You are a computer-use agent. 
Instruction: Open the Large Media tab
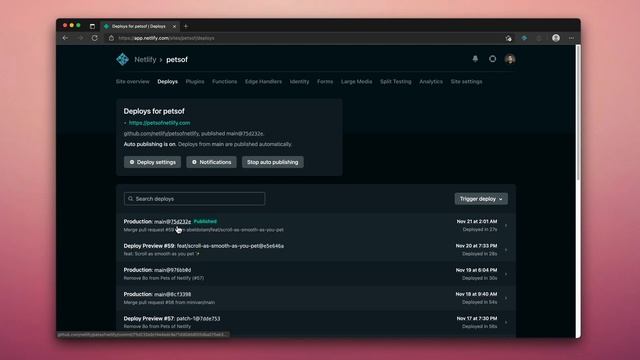tap(356, 82)
